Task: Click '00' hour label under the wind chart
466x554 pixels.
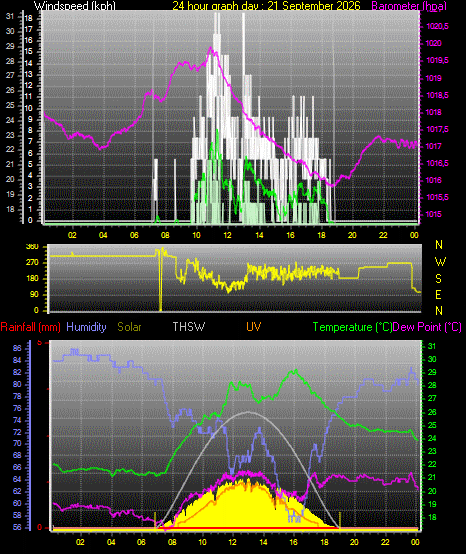Action: coord(414,235)
